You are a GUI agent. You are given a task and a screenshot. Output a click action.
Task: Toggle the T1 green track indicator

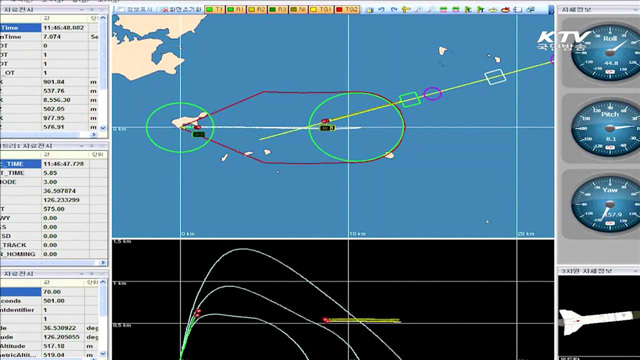tap(215, 9)
